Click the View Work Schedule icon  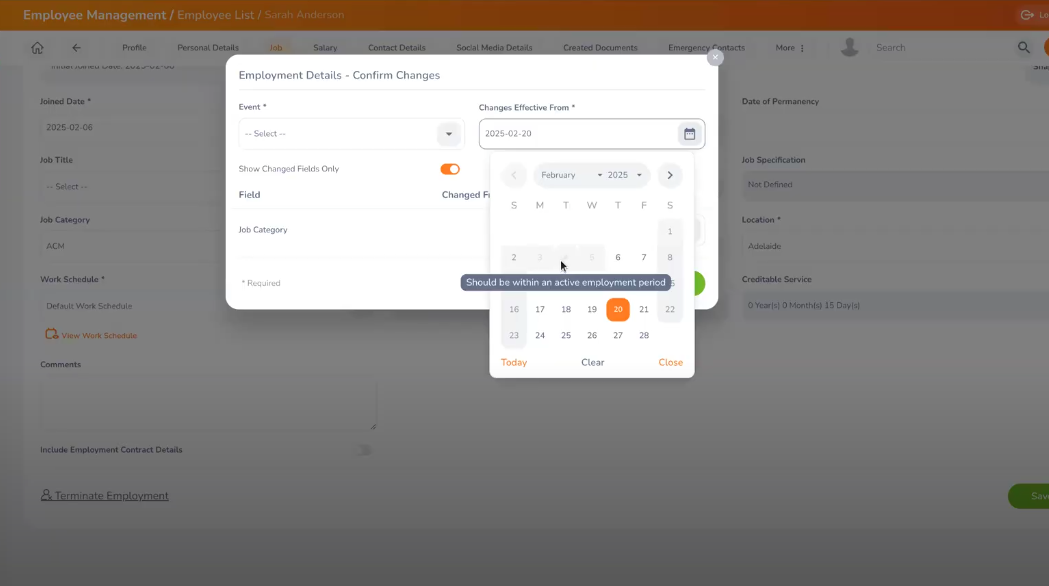[52, 334]
